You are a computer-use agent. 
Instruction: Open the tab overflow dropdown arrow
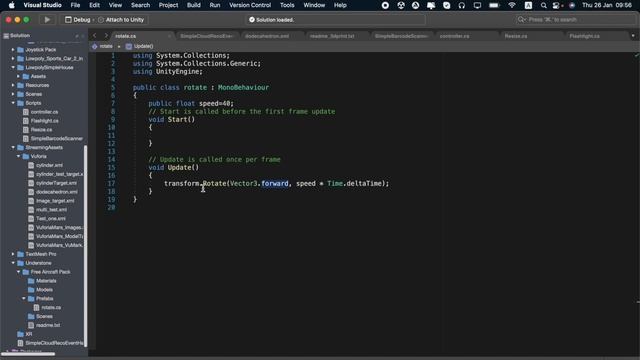click(633, 36)
